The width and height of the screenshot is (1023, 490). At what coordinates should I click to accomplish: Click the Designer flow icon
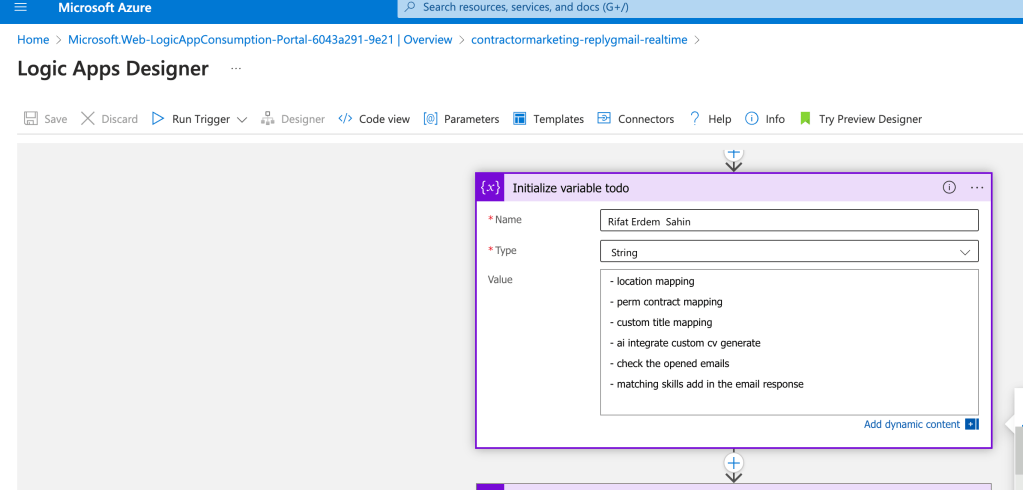tap(267, 119)
